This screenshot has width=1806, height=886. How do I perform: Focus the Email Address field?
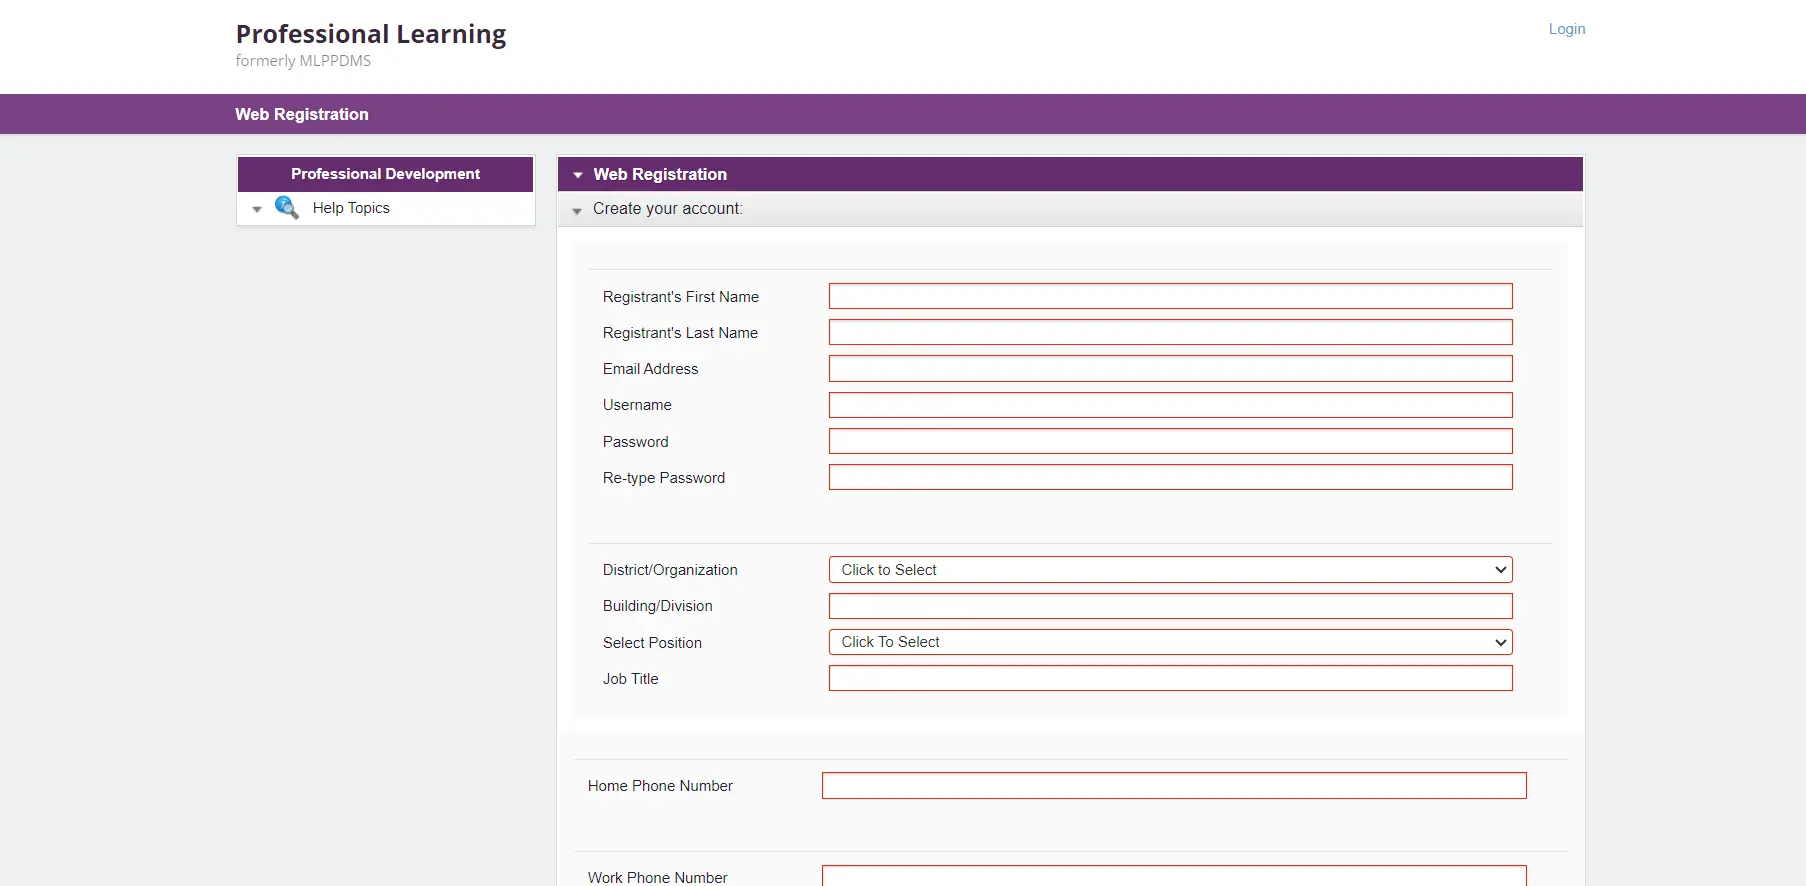point(1170,369)
